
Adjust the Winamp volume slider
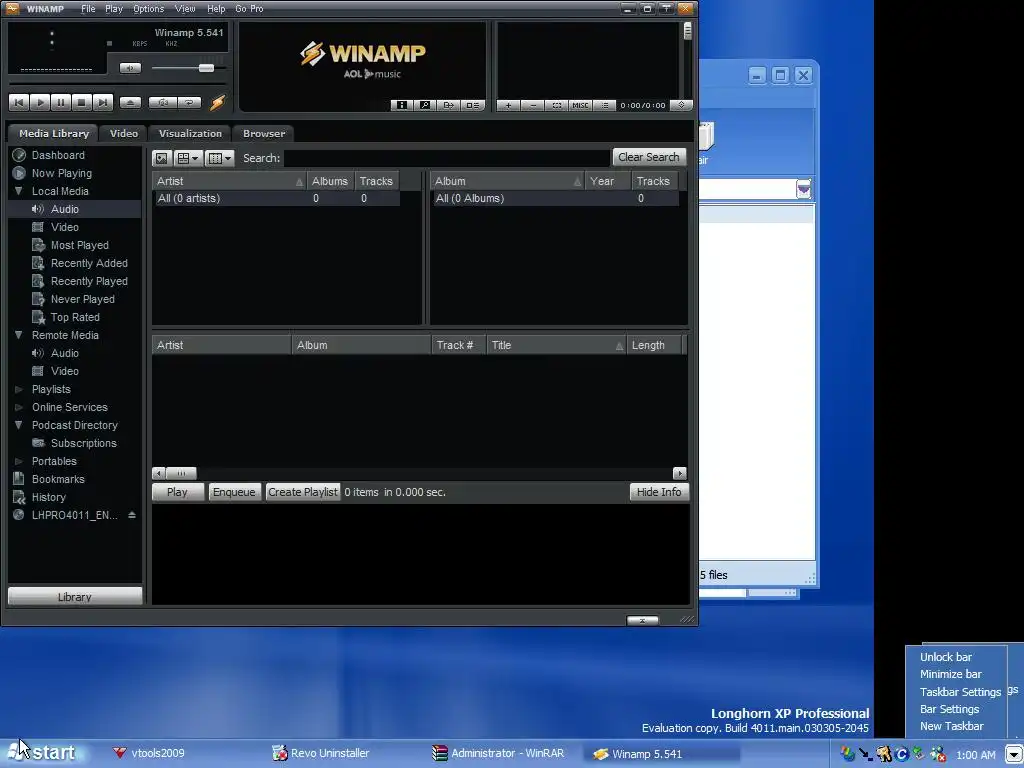[x=206, y=68]
